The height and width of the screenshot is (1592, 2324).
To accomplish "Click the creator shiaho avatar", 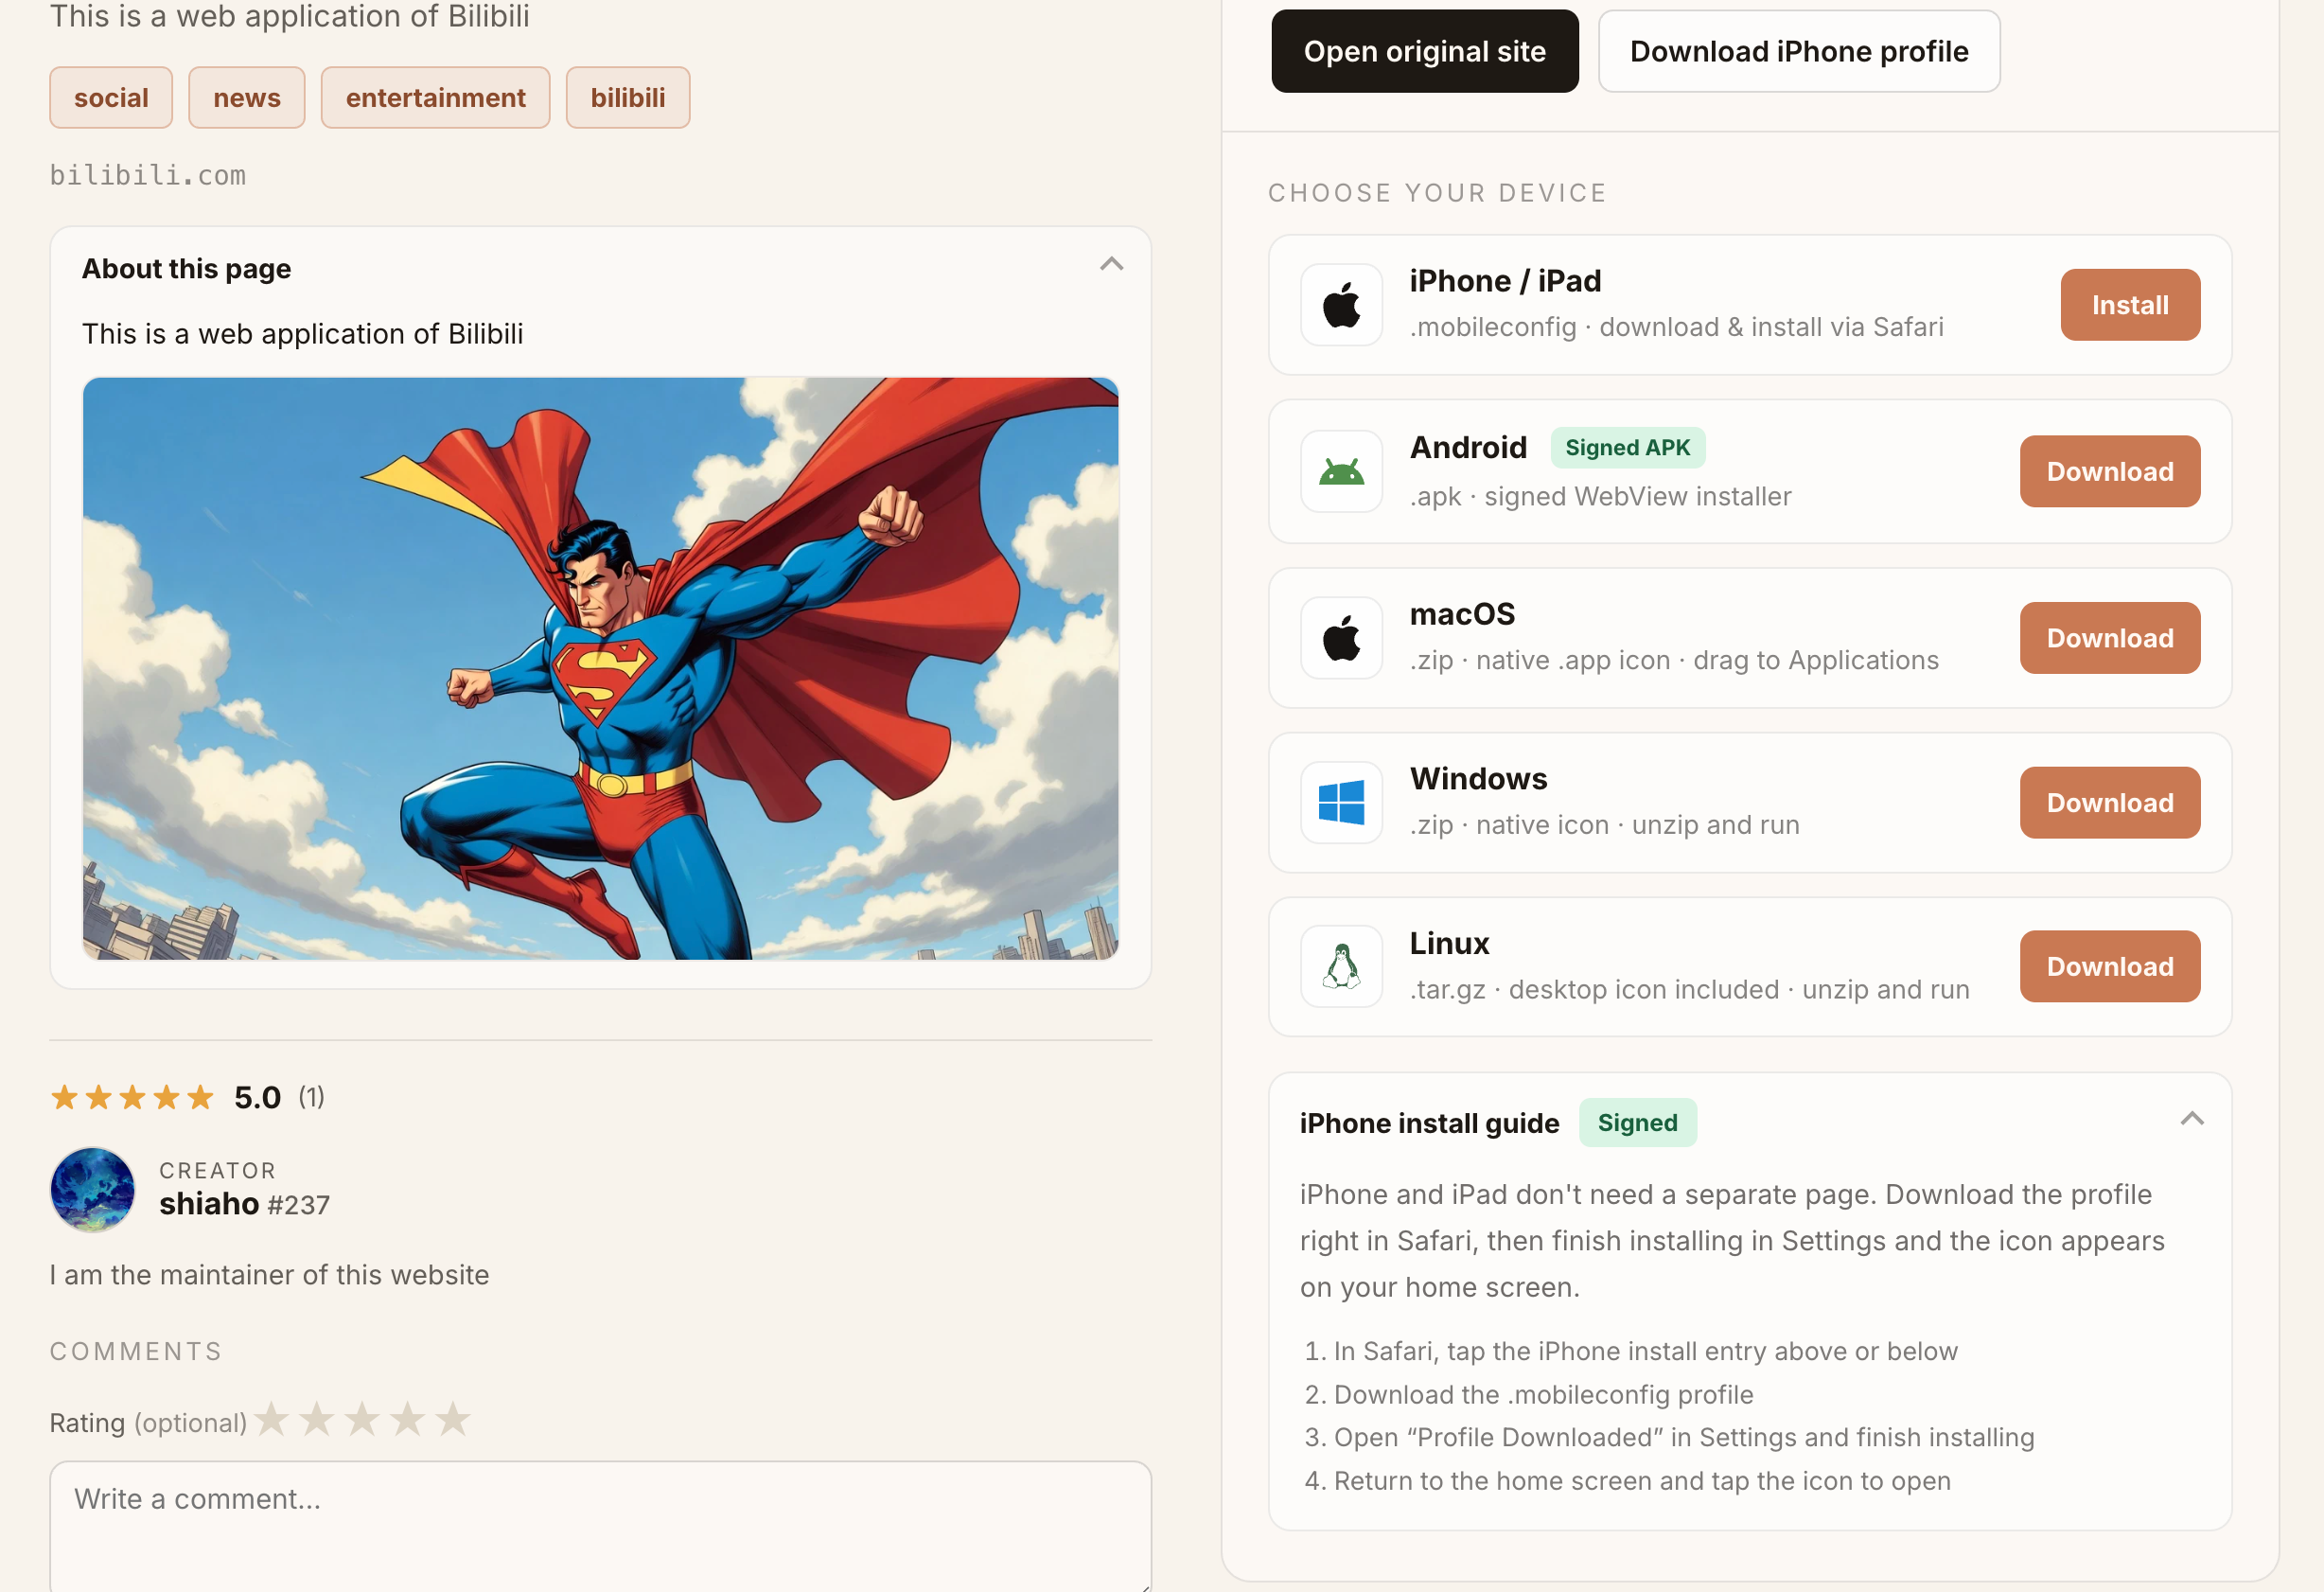I will tap(92, 1189).
